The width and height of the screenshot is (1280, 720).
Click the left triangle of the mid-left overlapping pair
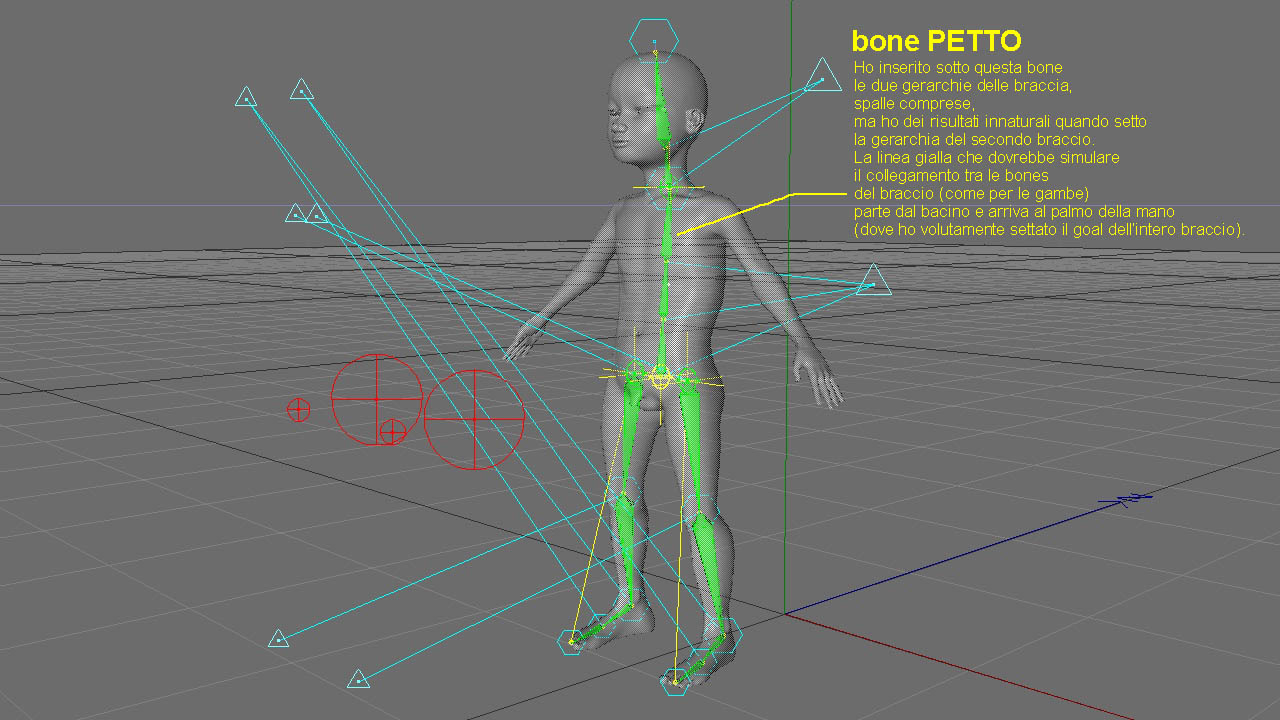coord(295,213)
